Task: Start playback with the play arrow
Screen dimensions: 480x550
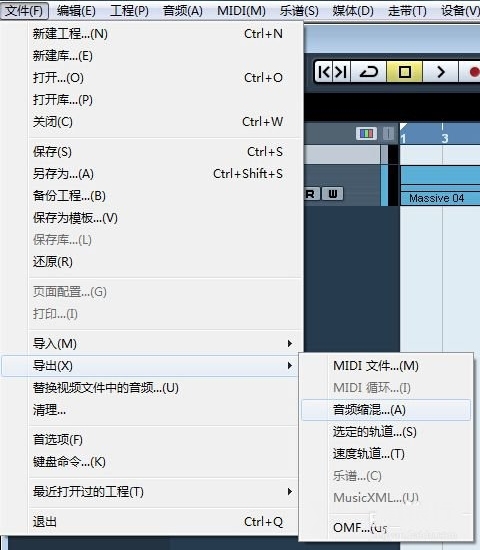Action: pos(441,72)
